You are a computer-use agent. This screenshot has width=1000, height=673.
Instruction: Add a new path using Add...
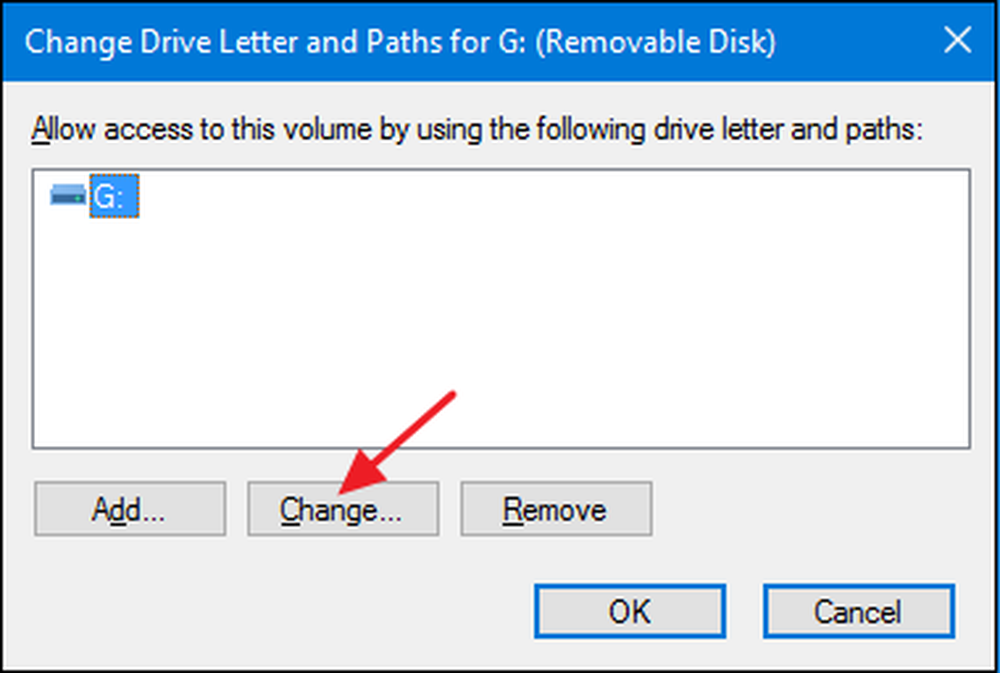(x=130, y=508)
